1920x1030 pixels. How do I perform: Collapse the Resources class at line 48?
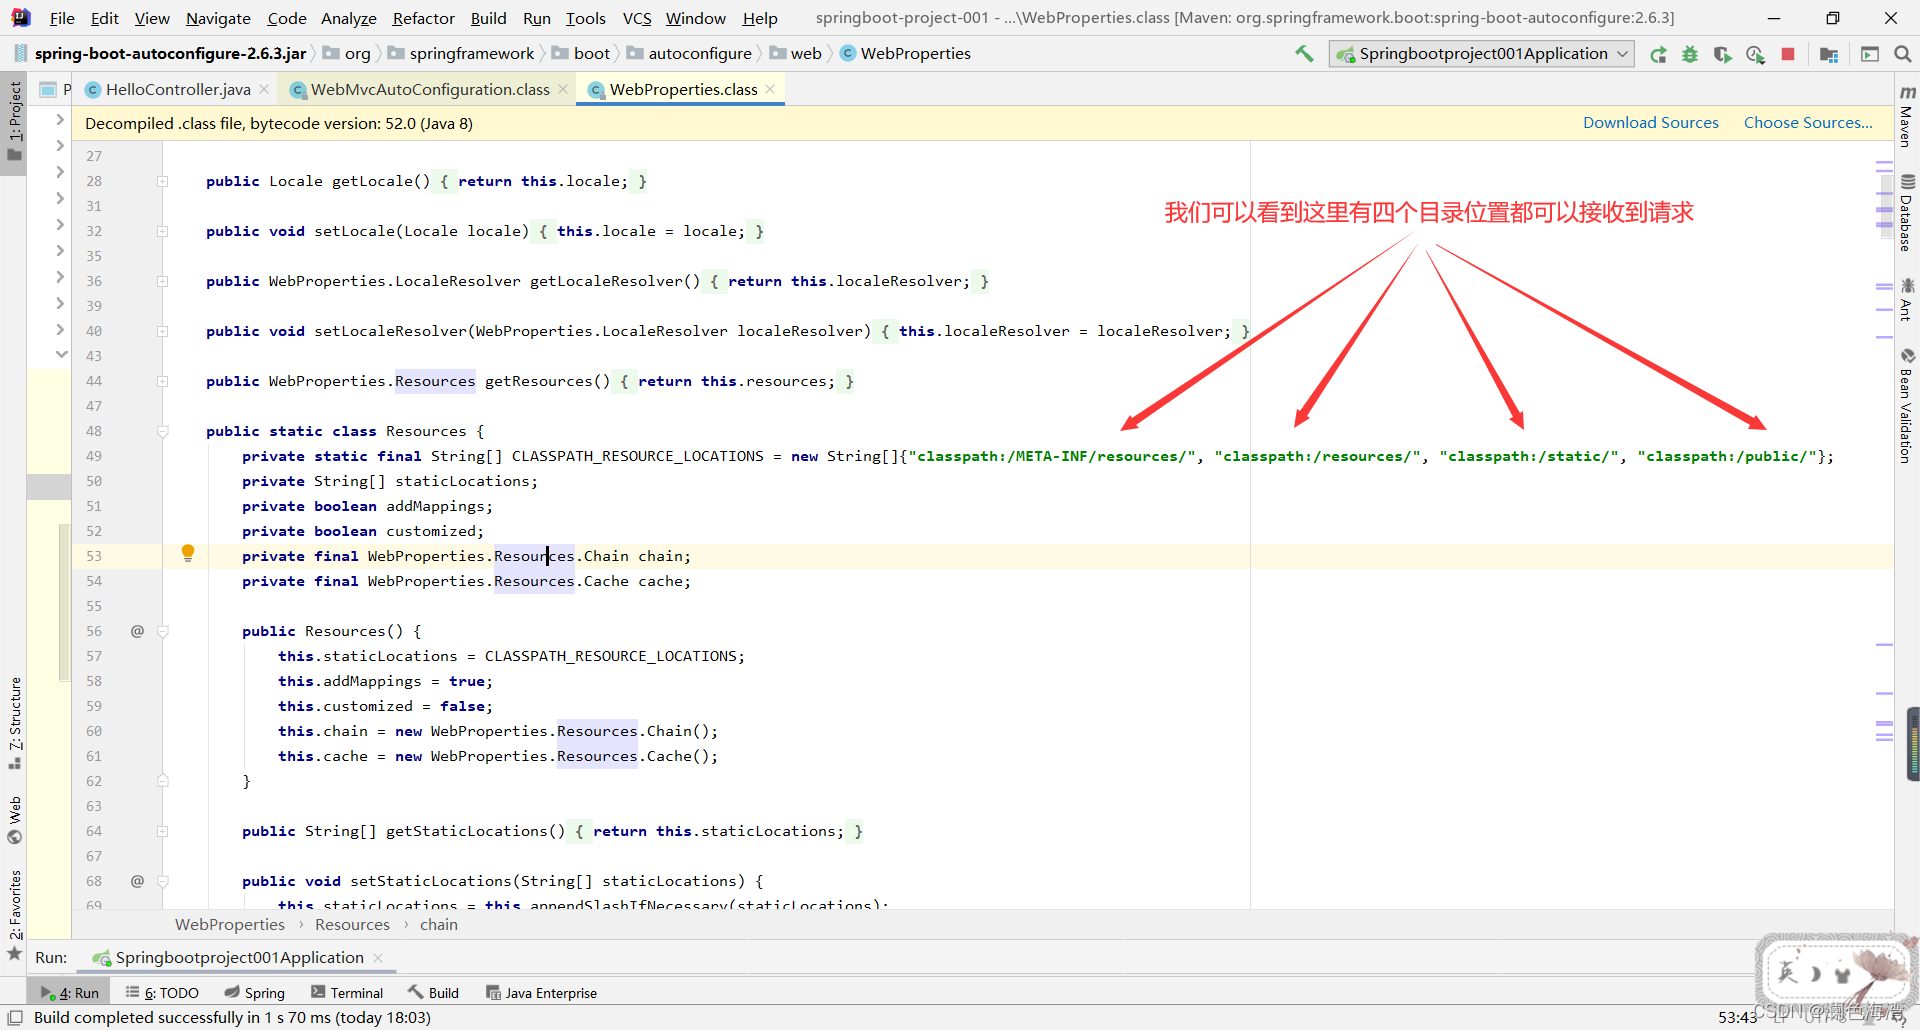[x=162, y=431]
